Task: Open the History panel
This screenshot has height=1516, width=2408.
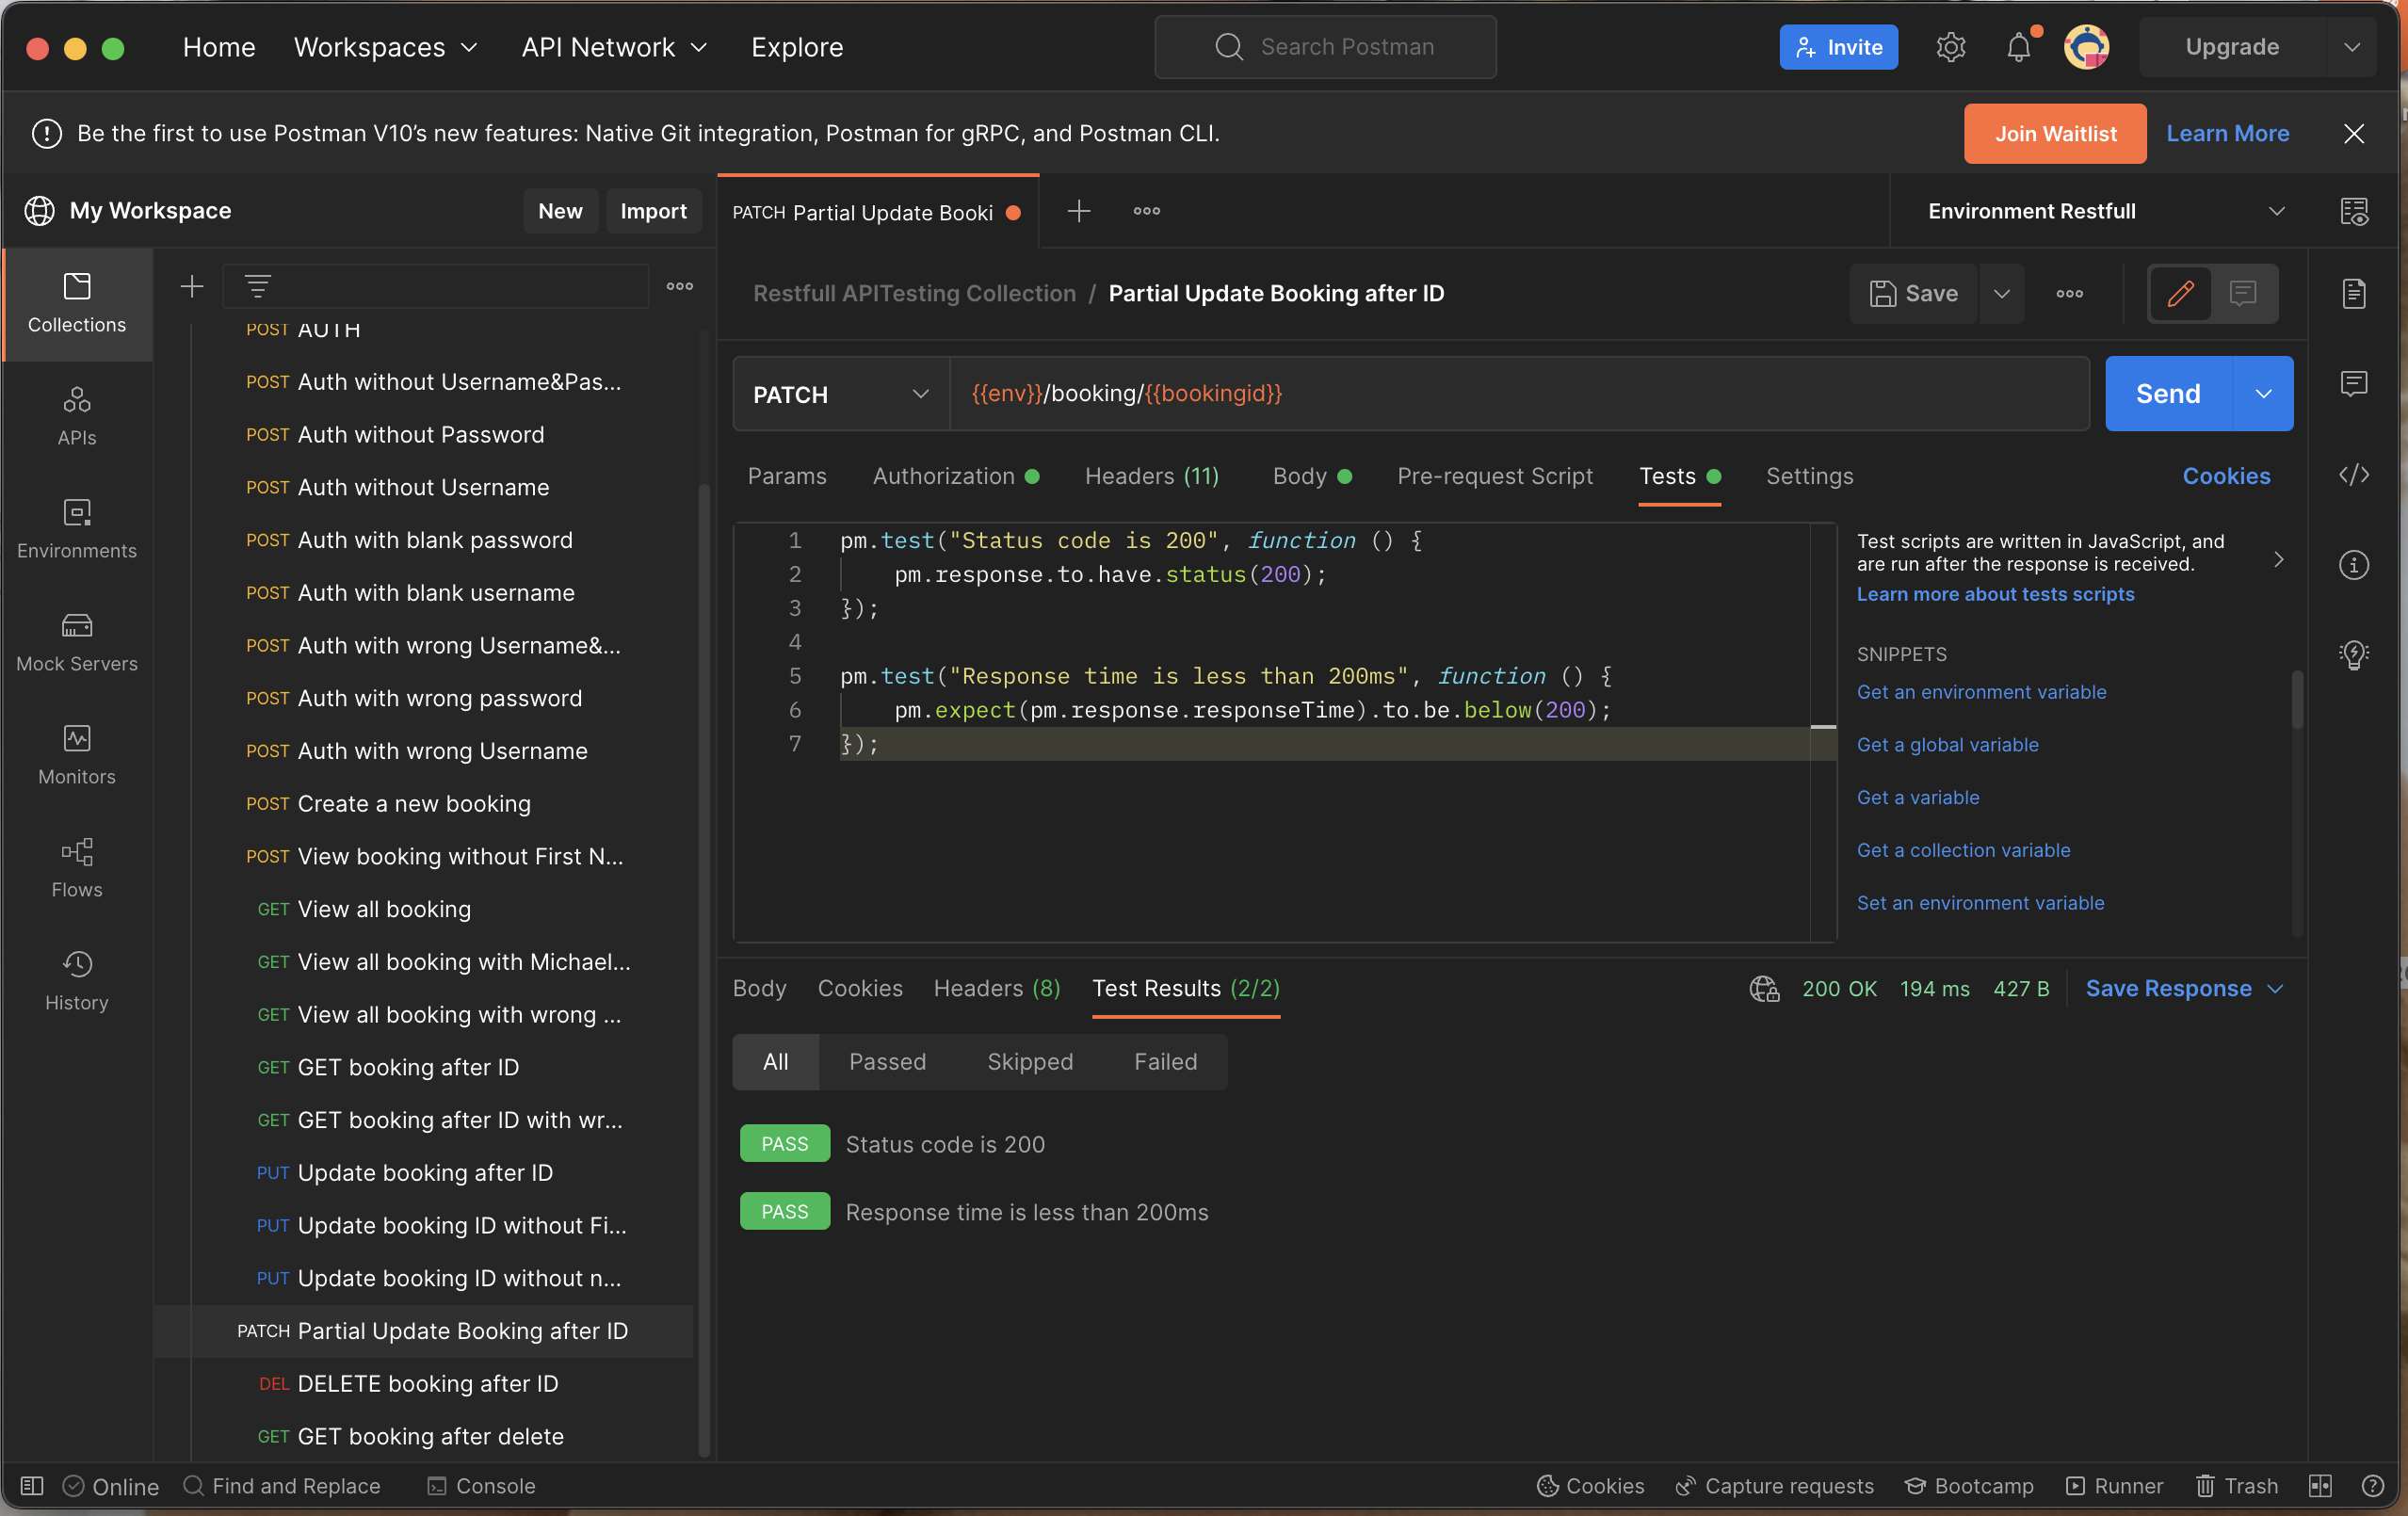Action: coord(77,981)
